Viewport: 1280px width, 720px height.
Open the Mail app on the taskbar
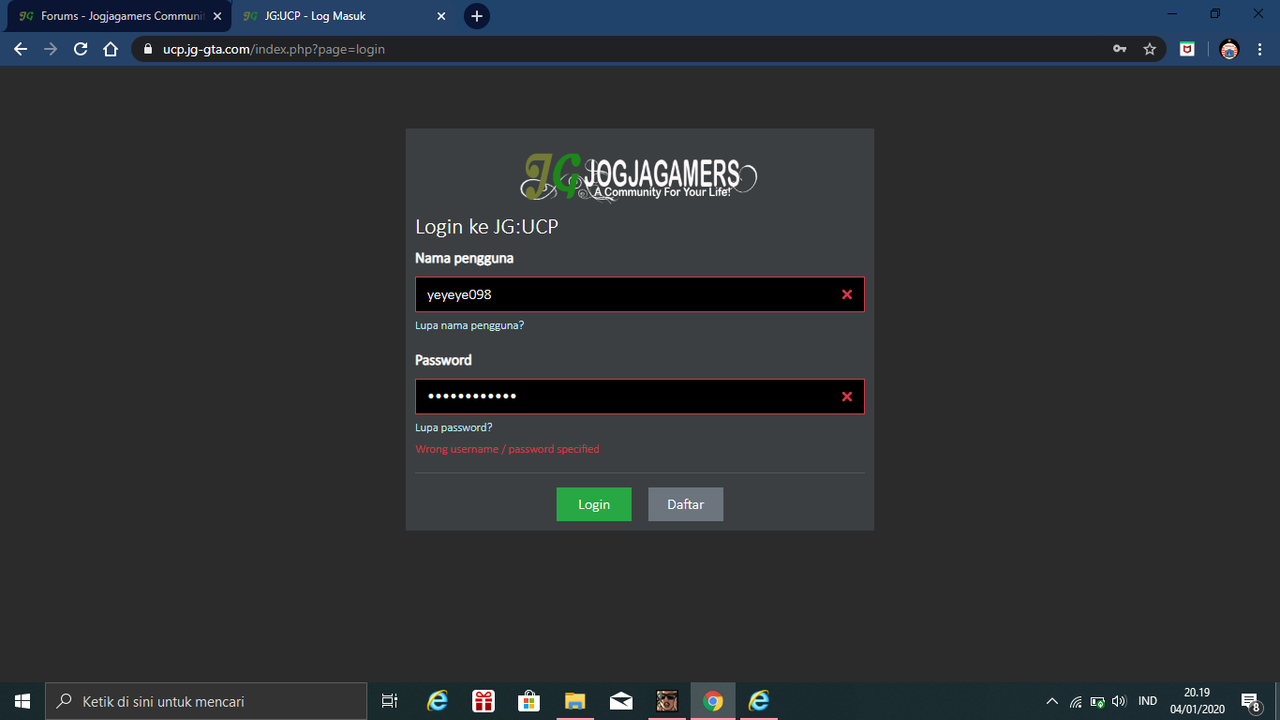click(621, 701)
